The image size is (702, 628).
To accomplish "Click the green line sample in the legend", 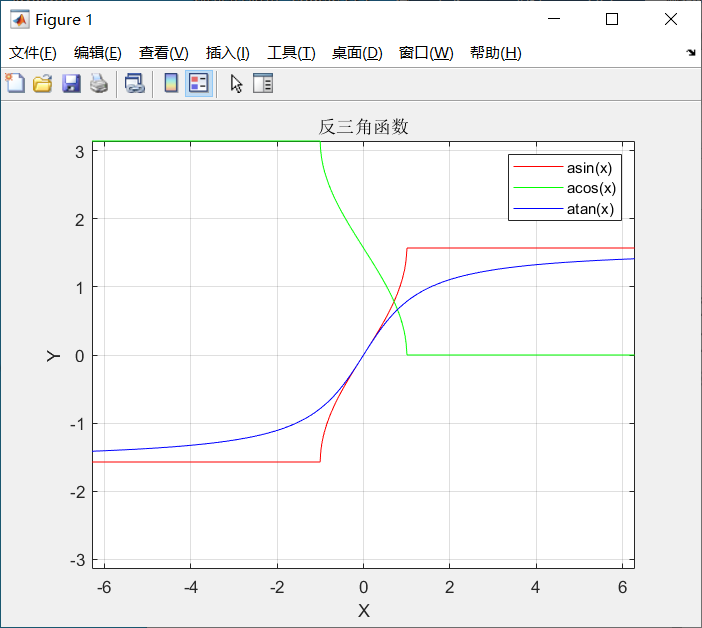I will pyautogui.click(x=538, y=188).
